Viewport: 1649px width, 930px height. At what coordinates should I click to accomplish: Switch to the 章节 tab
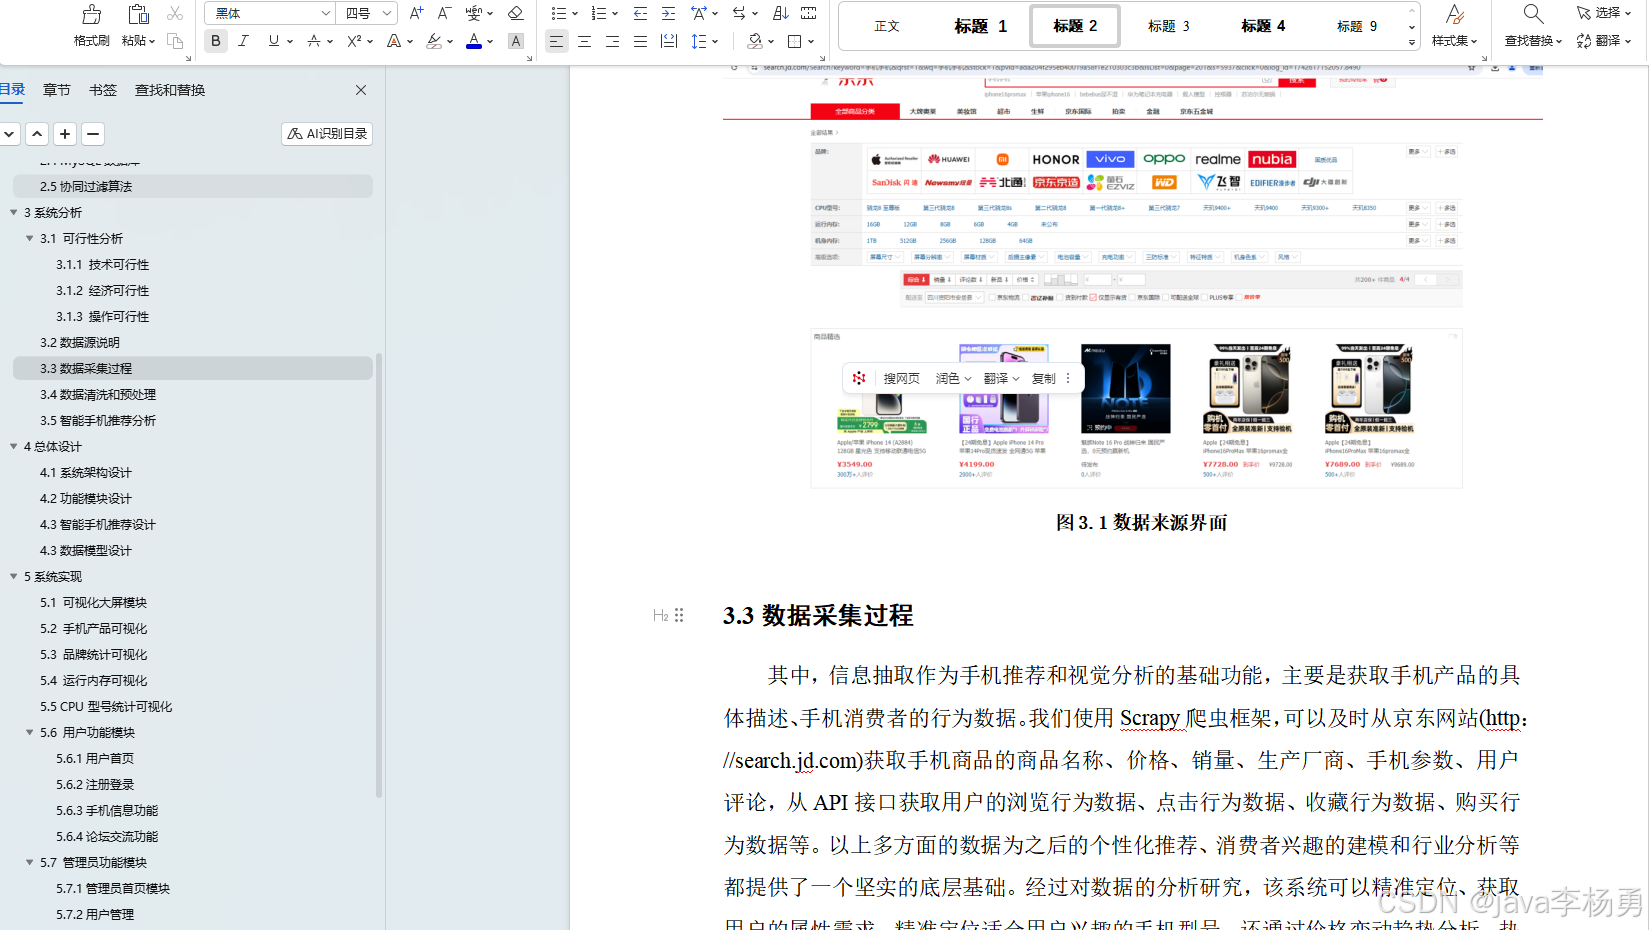tap(57, 90)
